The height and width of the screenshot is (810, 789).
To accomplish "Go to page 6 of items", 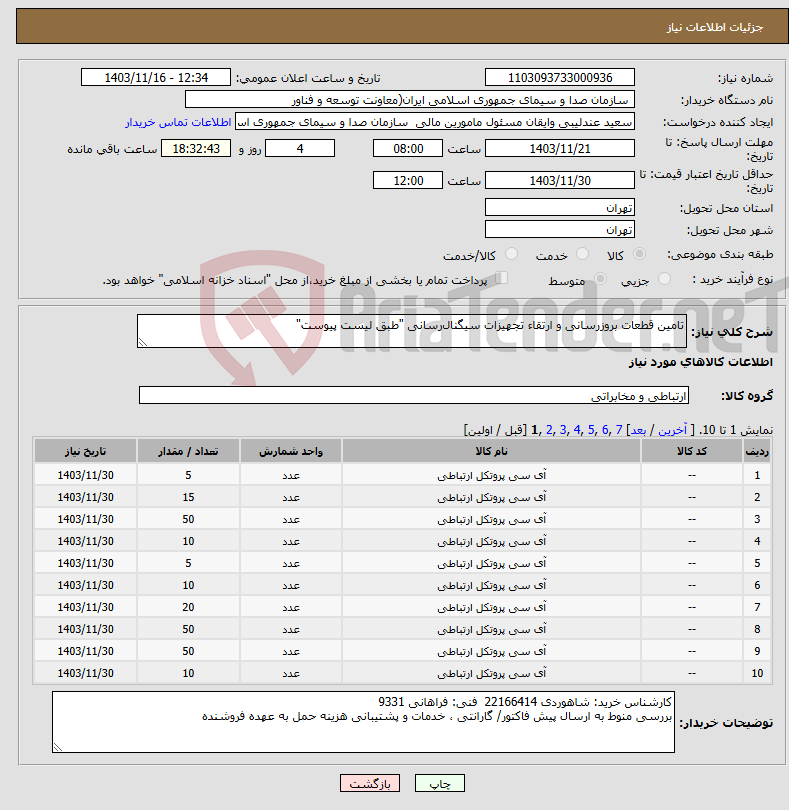I will [x=605, y=430].
